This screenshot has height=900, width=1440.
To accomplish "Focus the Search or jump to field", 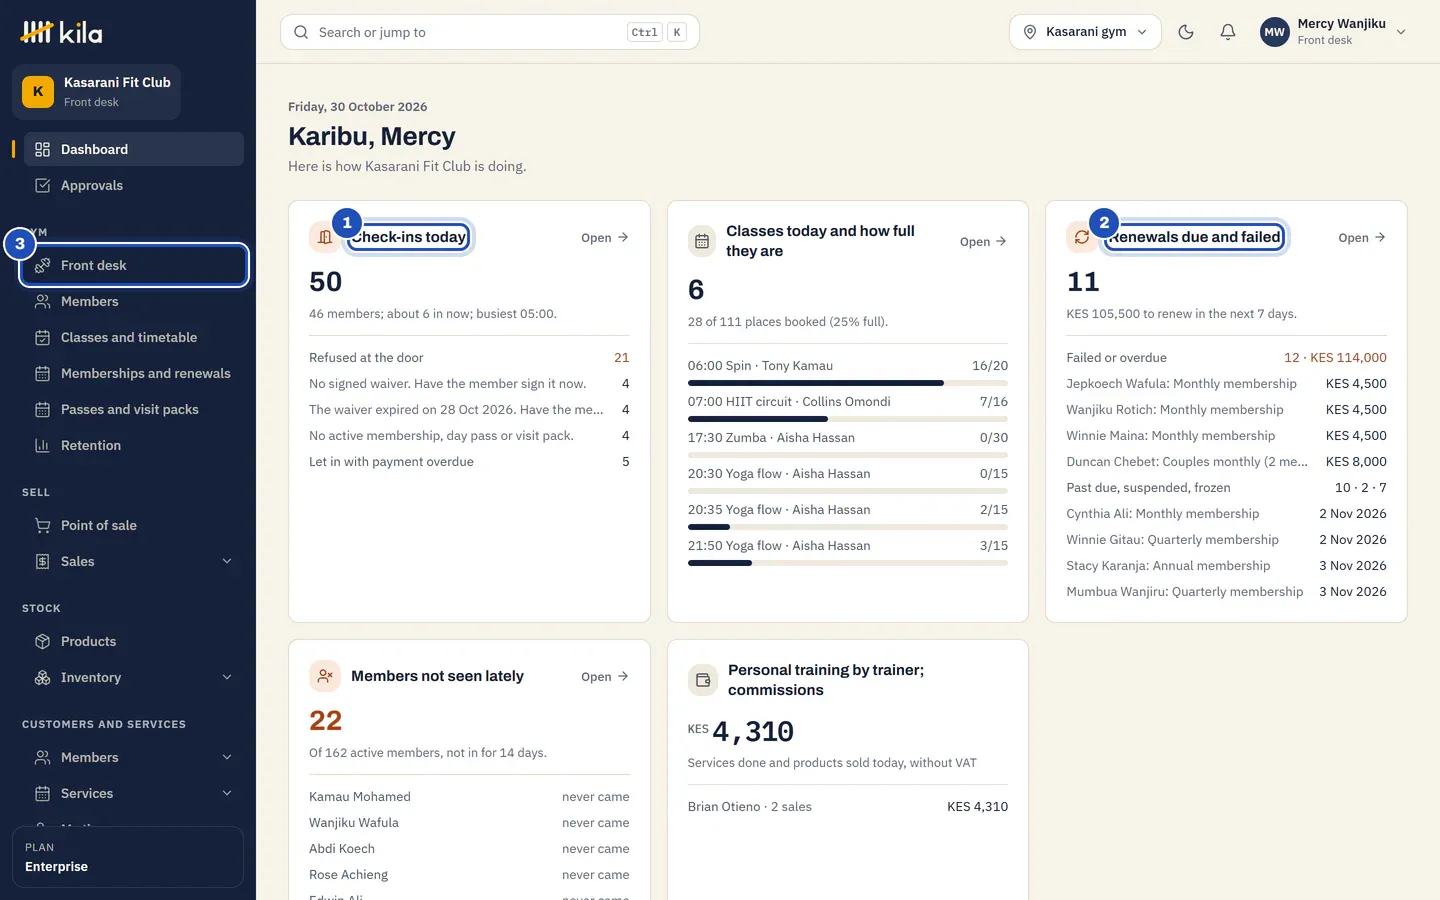I will [x=490, y=32].
